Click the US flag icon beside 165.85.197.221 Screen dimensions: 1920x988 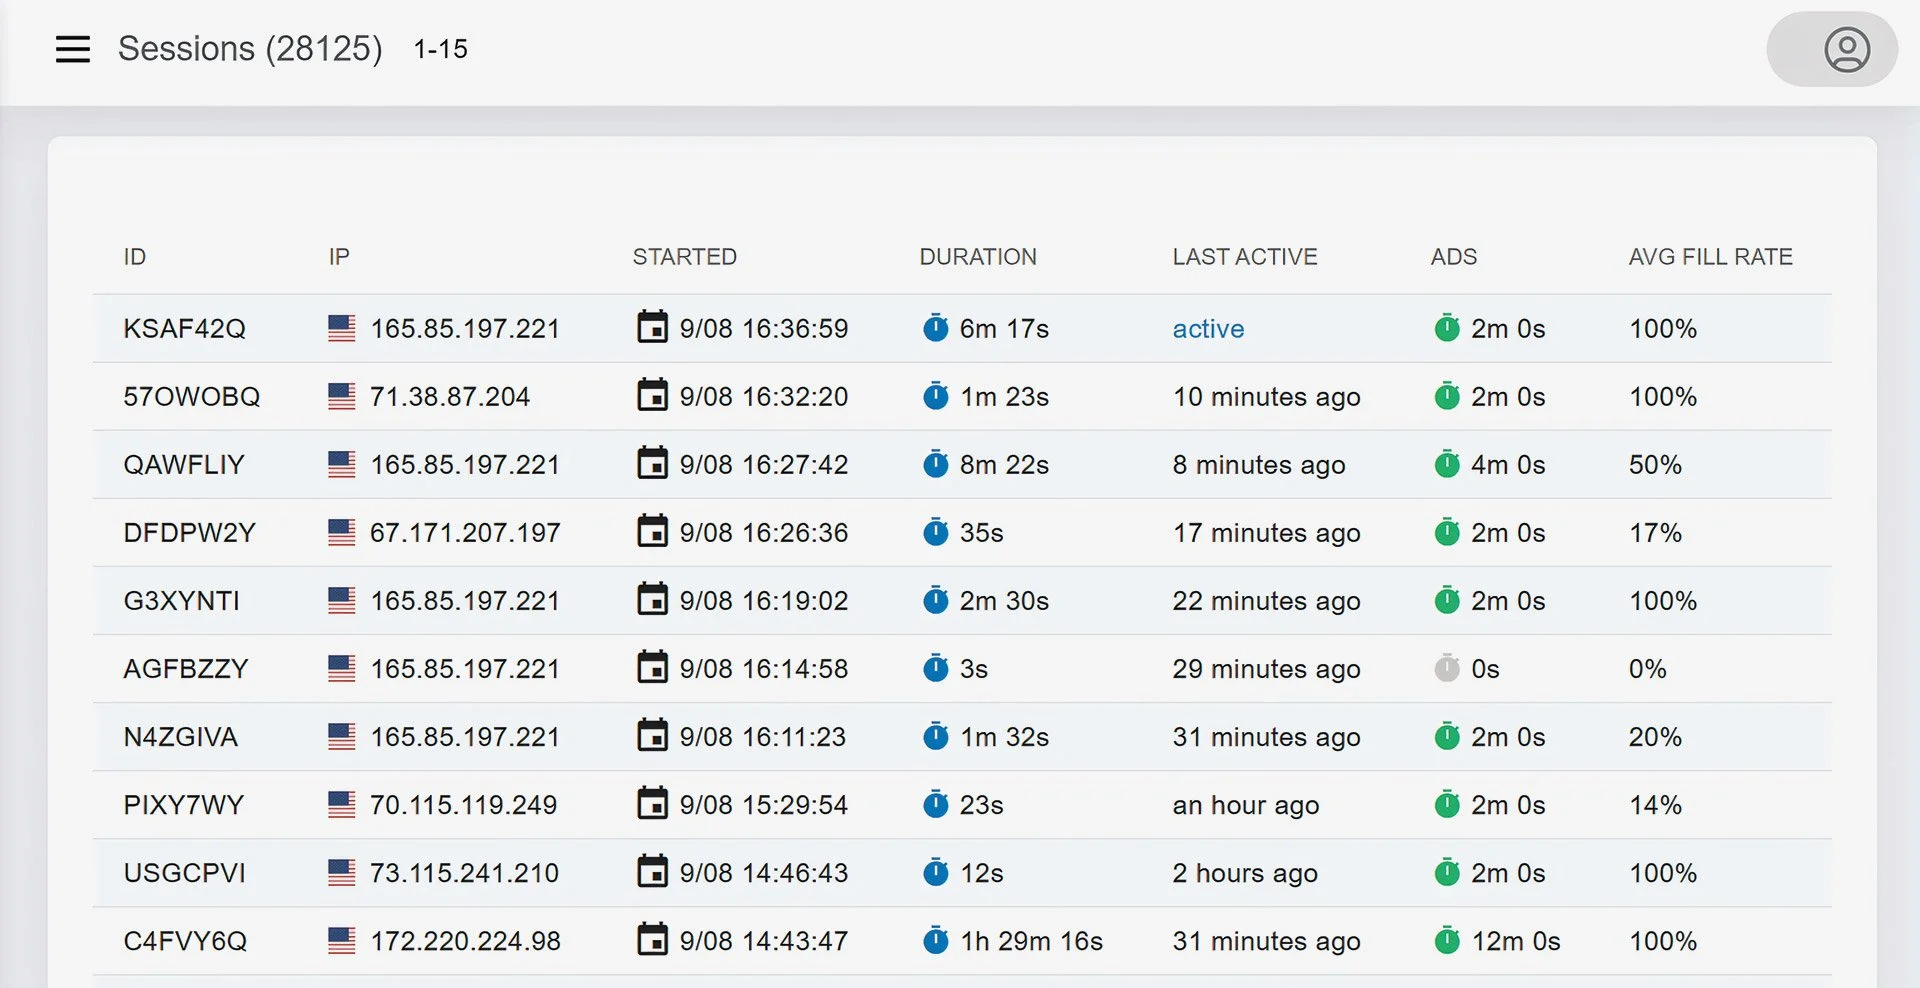[341, 328]
